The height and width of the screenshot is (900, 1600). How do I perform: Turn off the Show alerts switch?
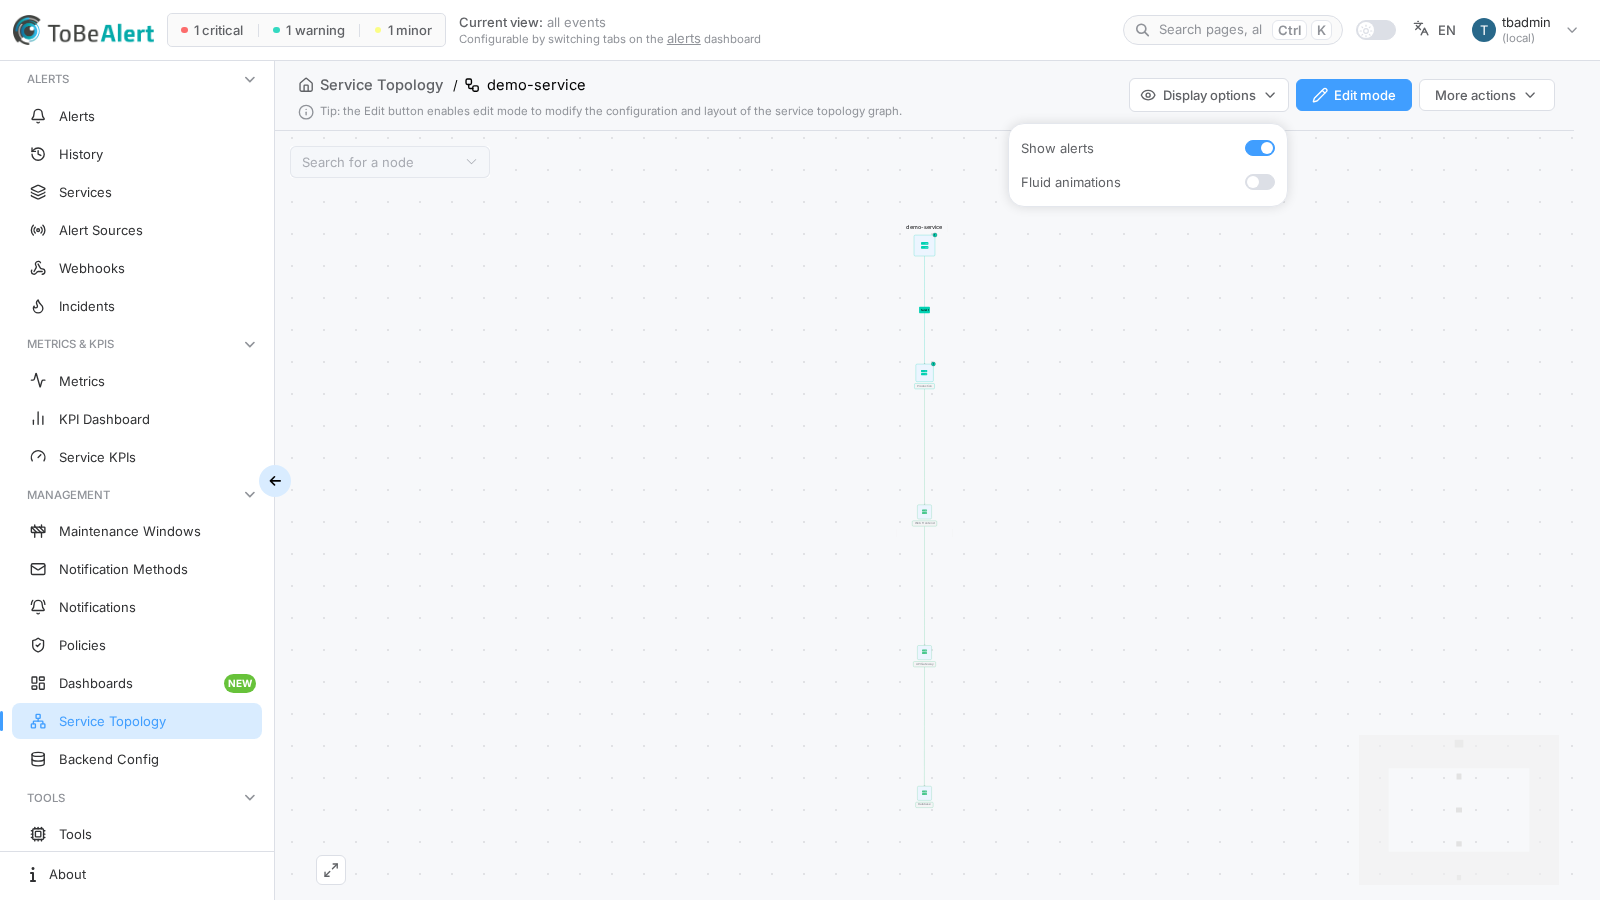point(1260,148)
